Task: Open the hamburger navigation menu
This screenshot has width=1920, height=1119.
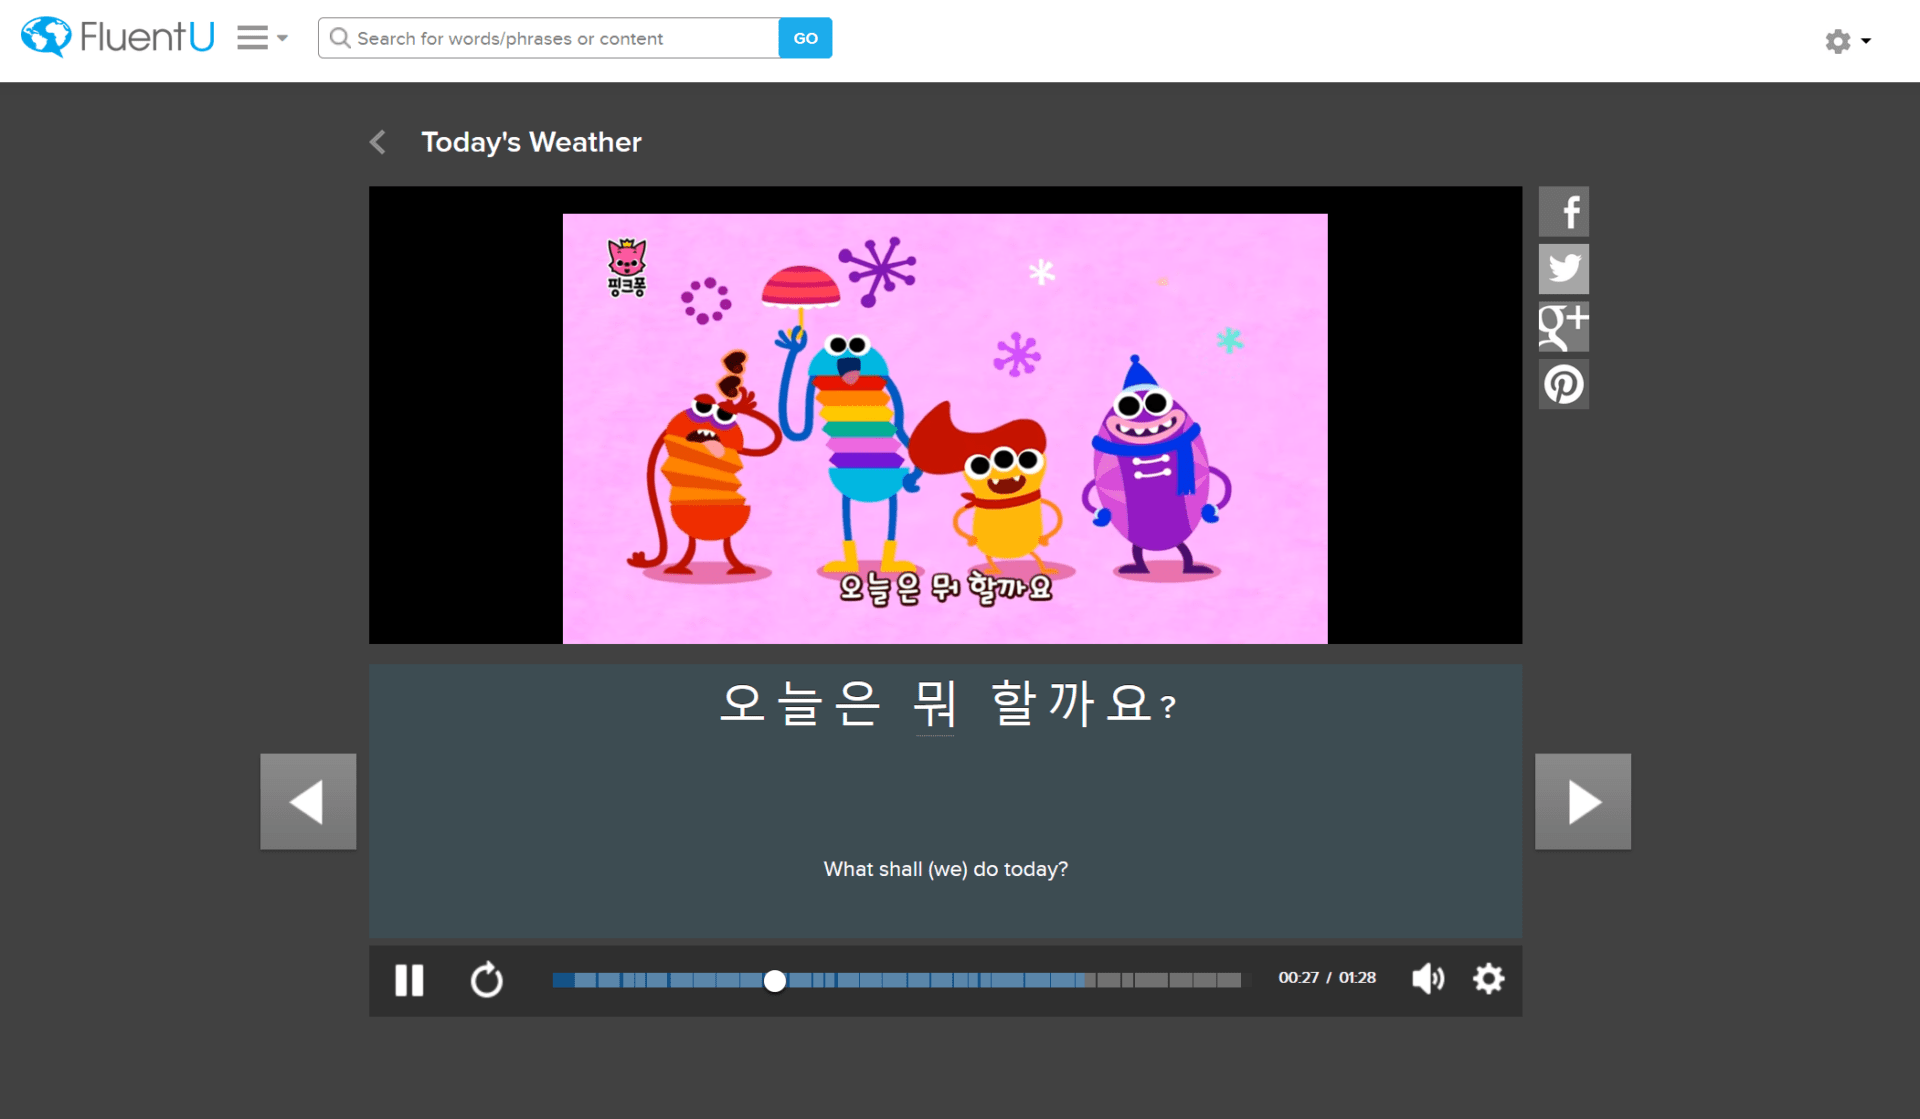Action: click(x=251, y=36)
